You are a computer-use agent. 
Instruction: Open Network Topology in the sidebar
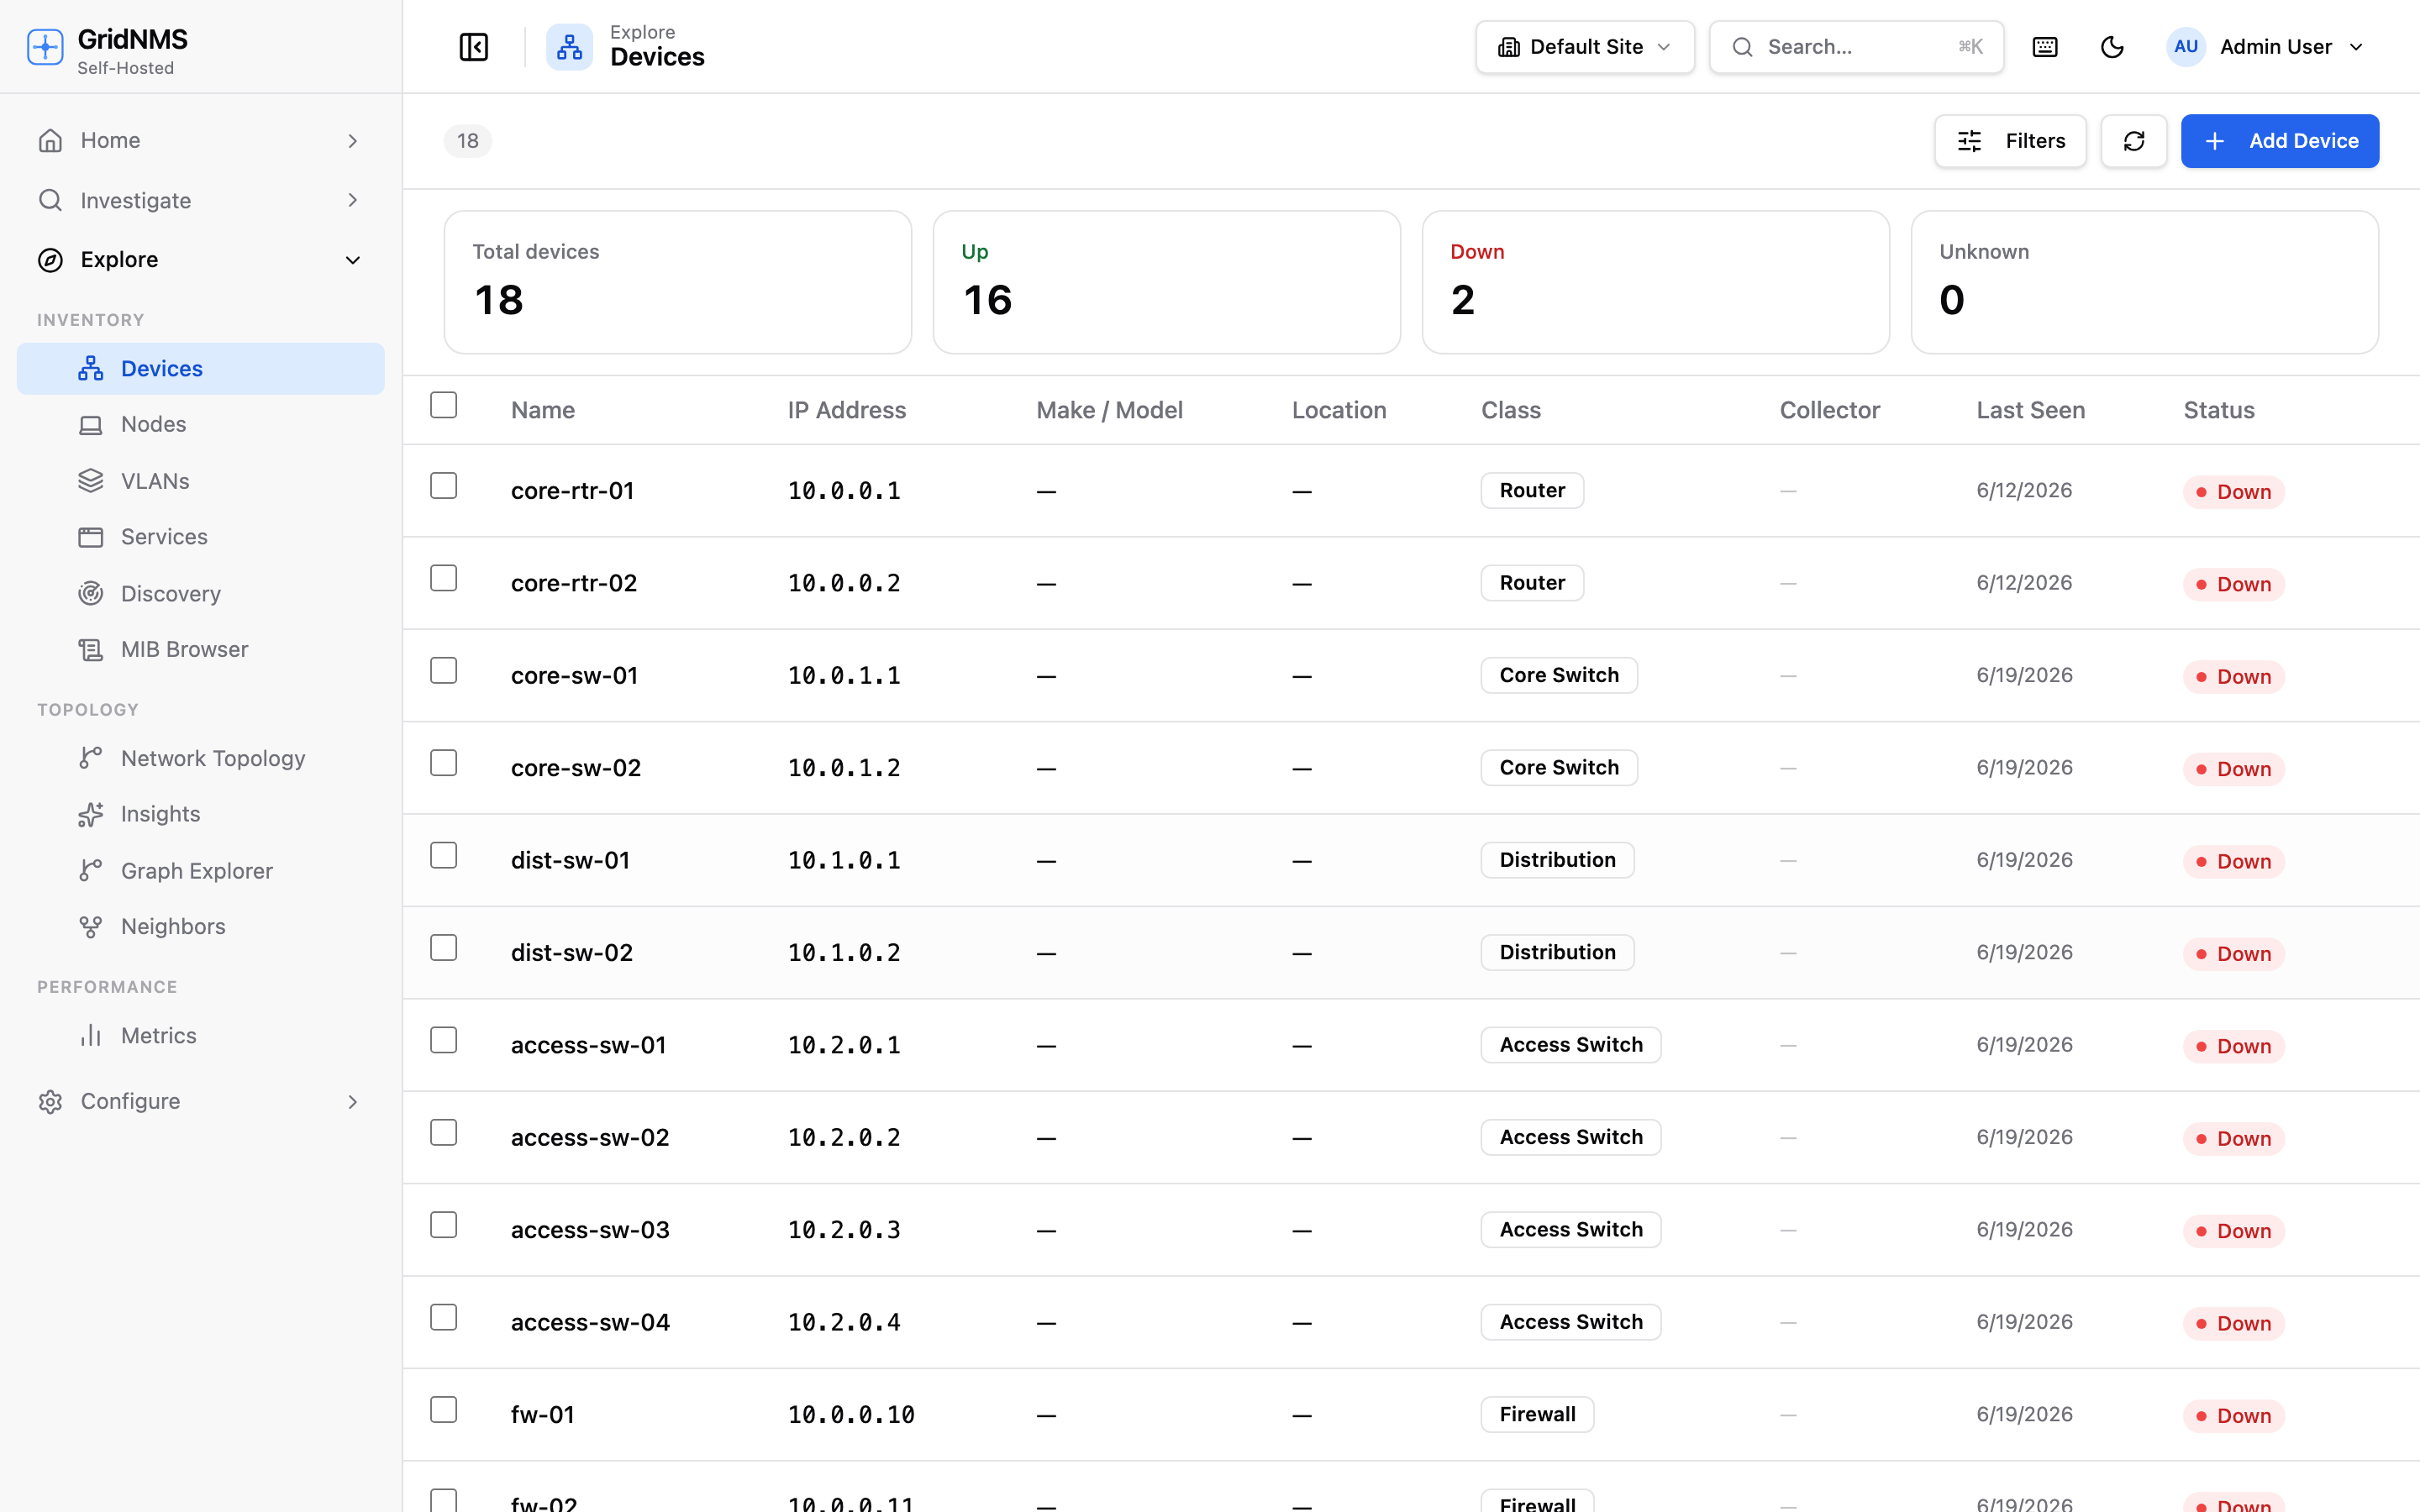tap(201, 758)
